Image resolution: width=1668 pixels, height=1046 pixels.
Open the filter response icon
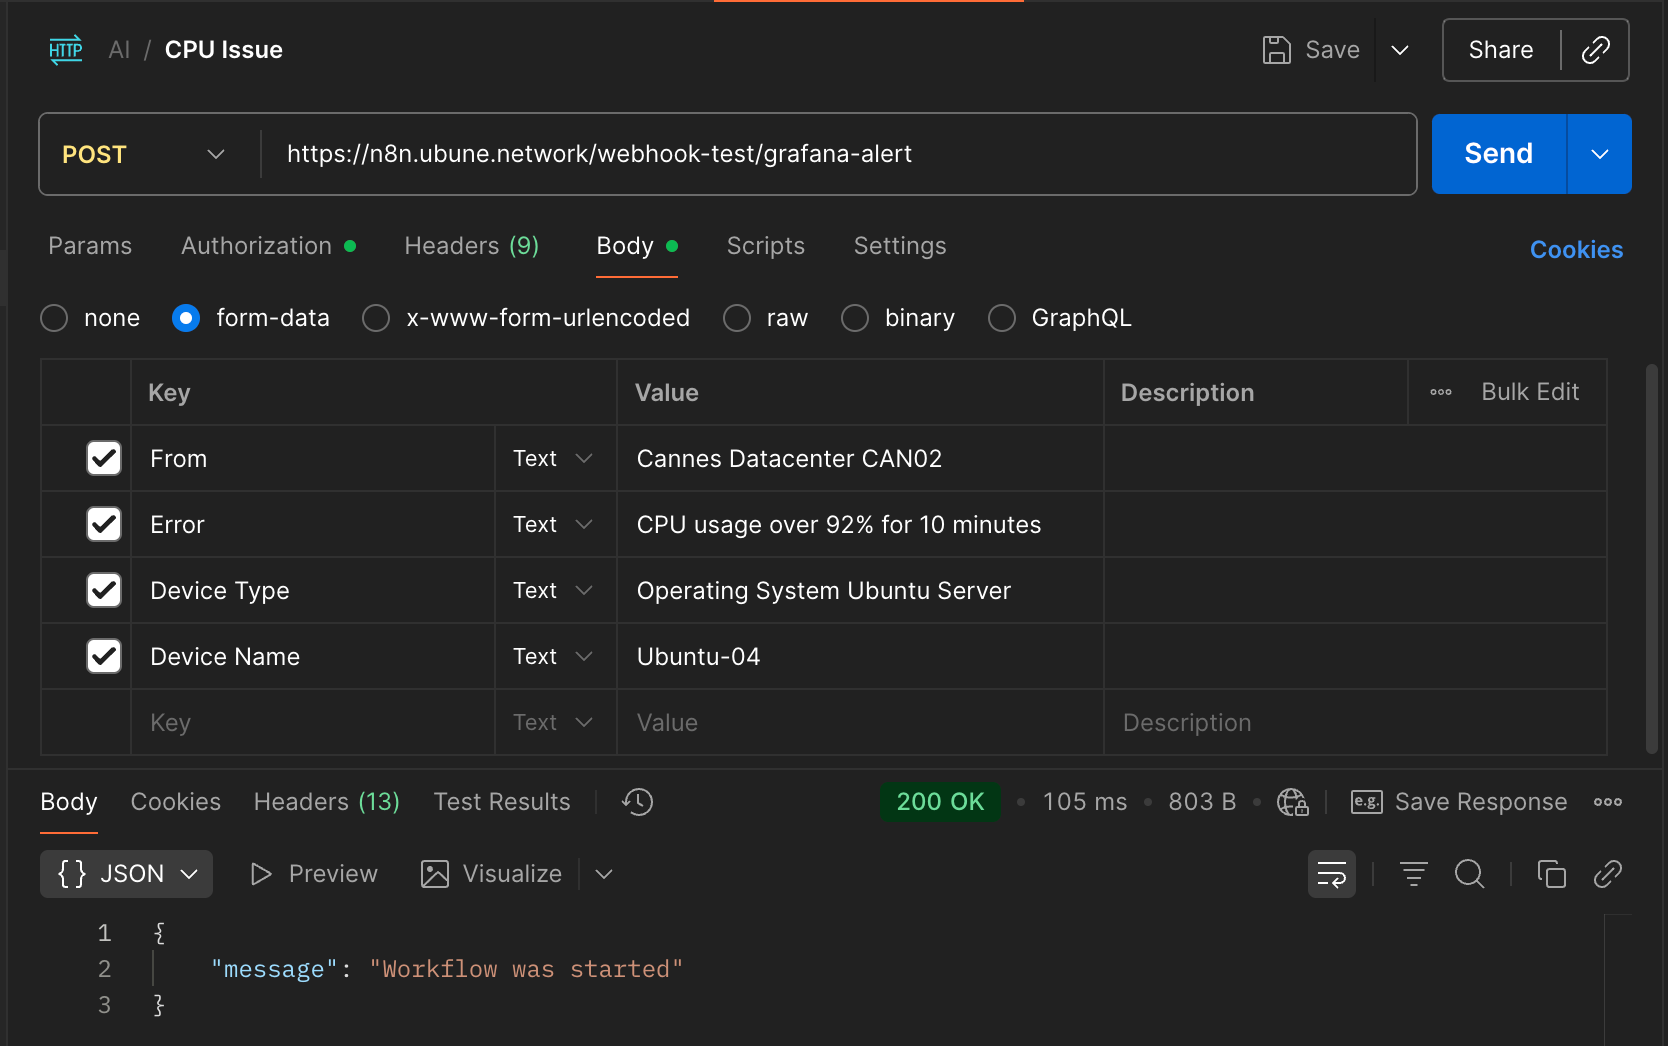pos(1413,874)
